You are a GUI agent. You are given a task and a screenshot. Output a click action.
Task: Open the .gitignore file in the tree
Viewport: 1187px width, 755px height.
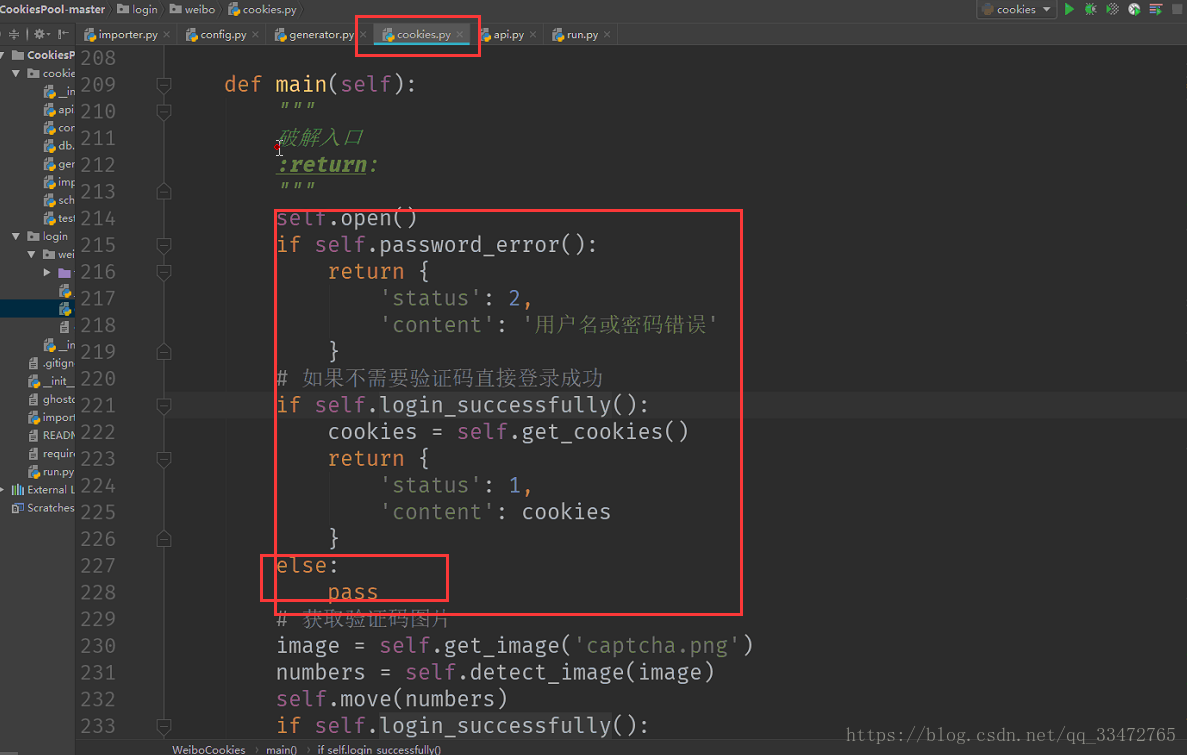51,363
